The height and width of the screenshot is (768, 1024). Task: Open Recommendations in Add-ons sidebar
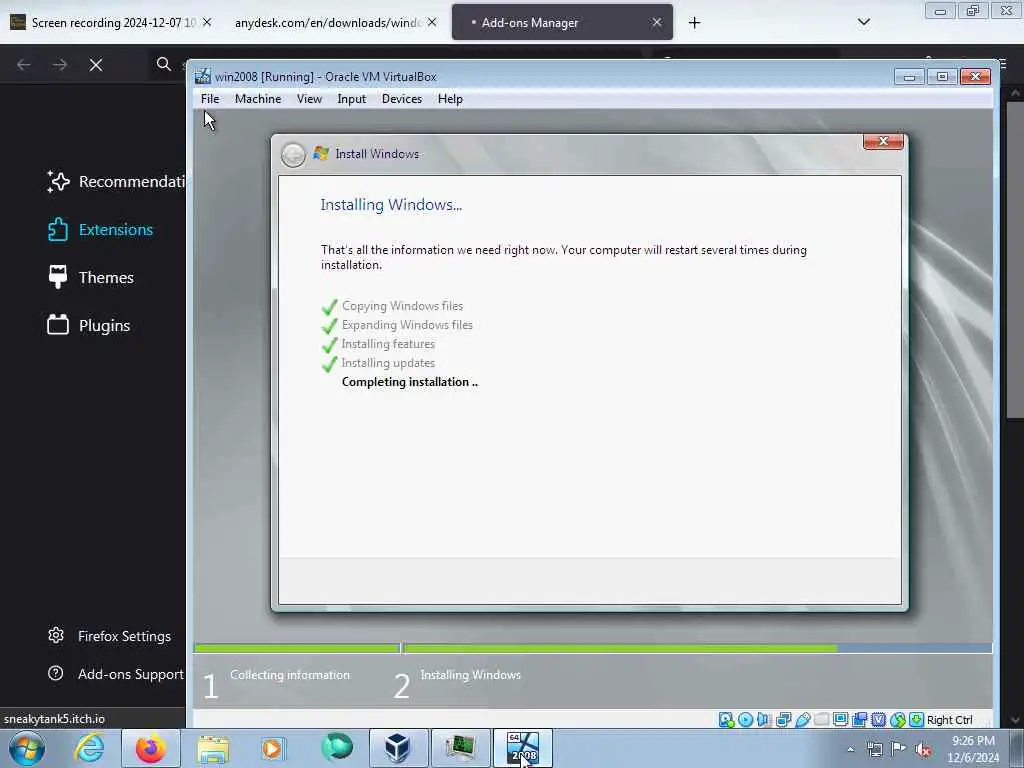pos(116,182)
